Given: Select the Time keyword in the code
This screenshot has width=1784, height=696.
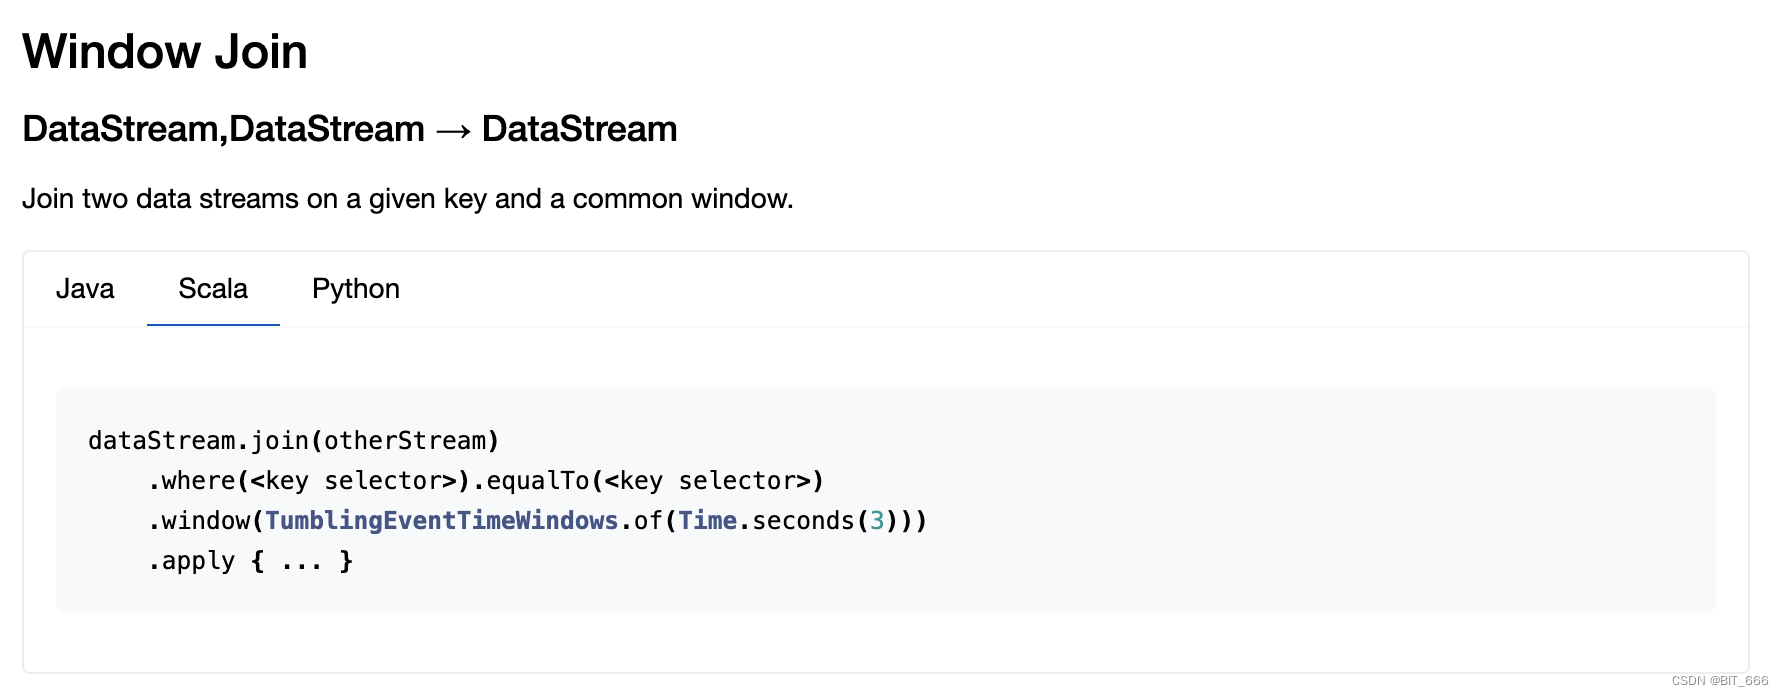Looking at the screenshot, I should click(708, 520).
